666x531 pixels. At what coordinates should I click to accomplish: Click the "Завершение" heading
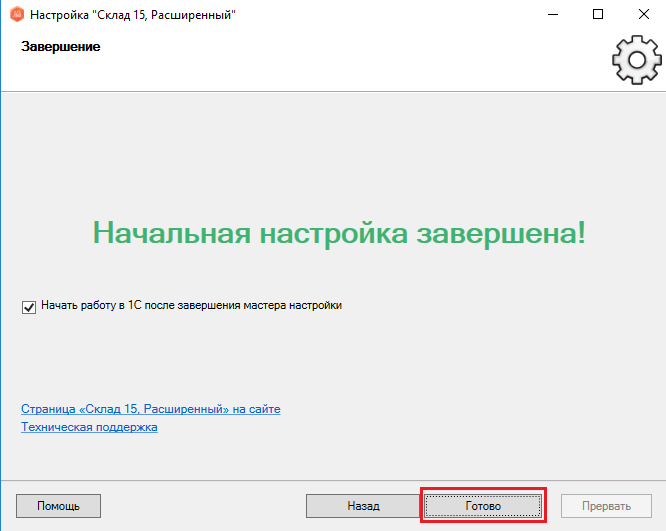point(61,46)
